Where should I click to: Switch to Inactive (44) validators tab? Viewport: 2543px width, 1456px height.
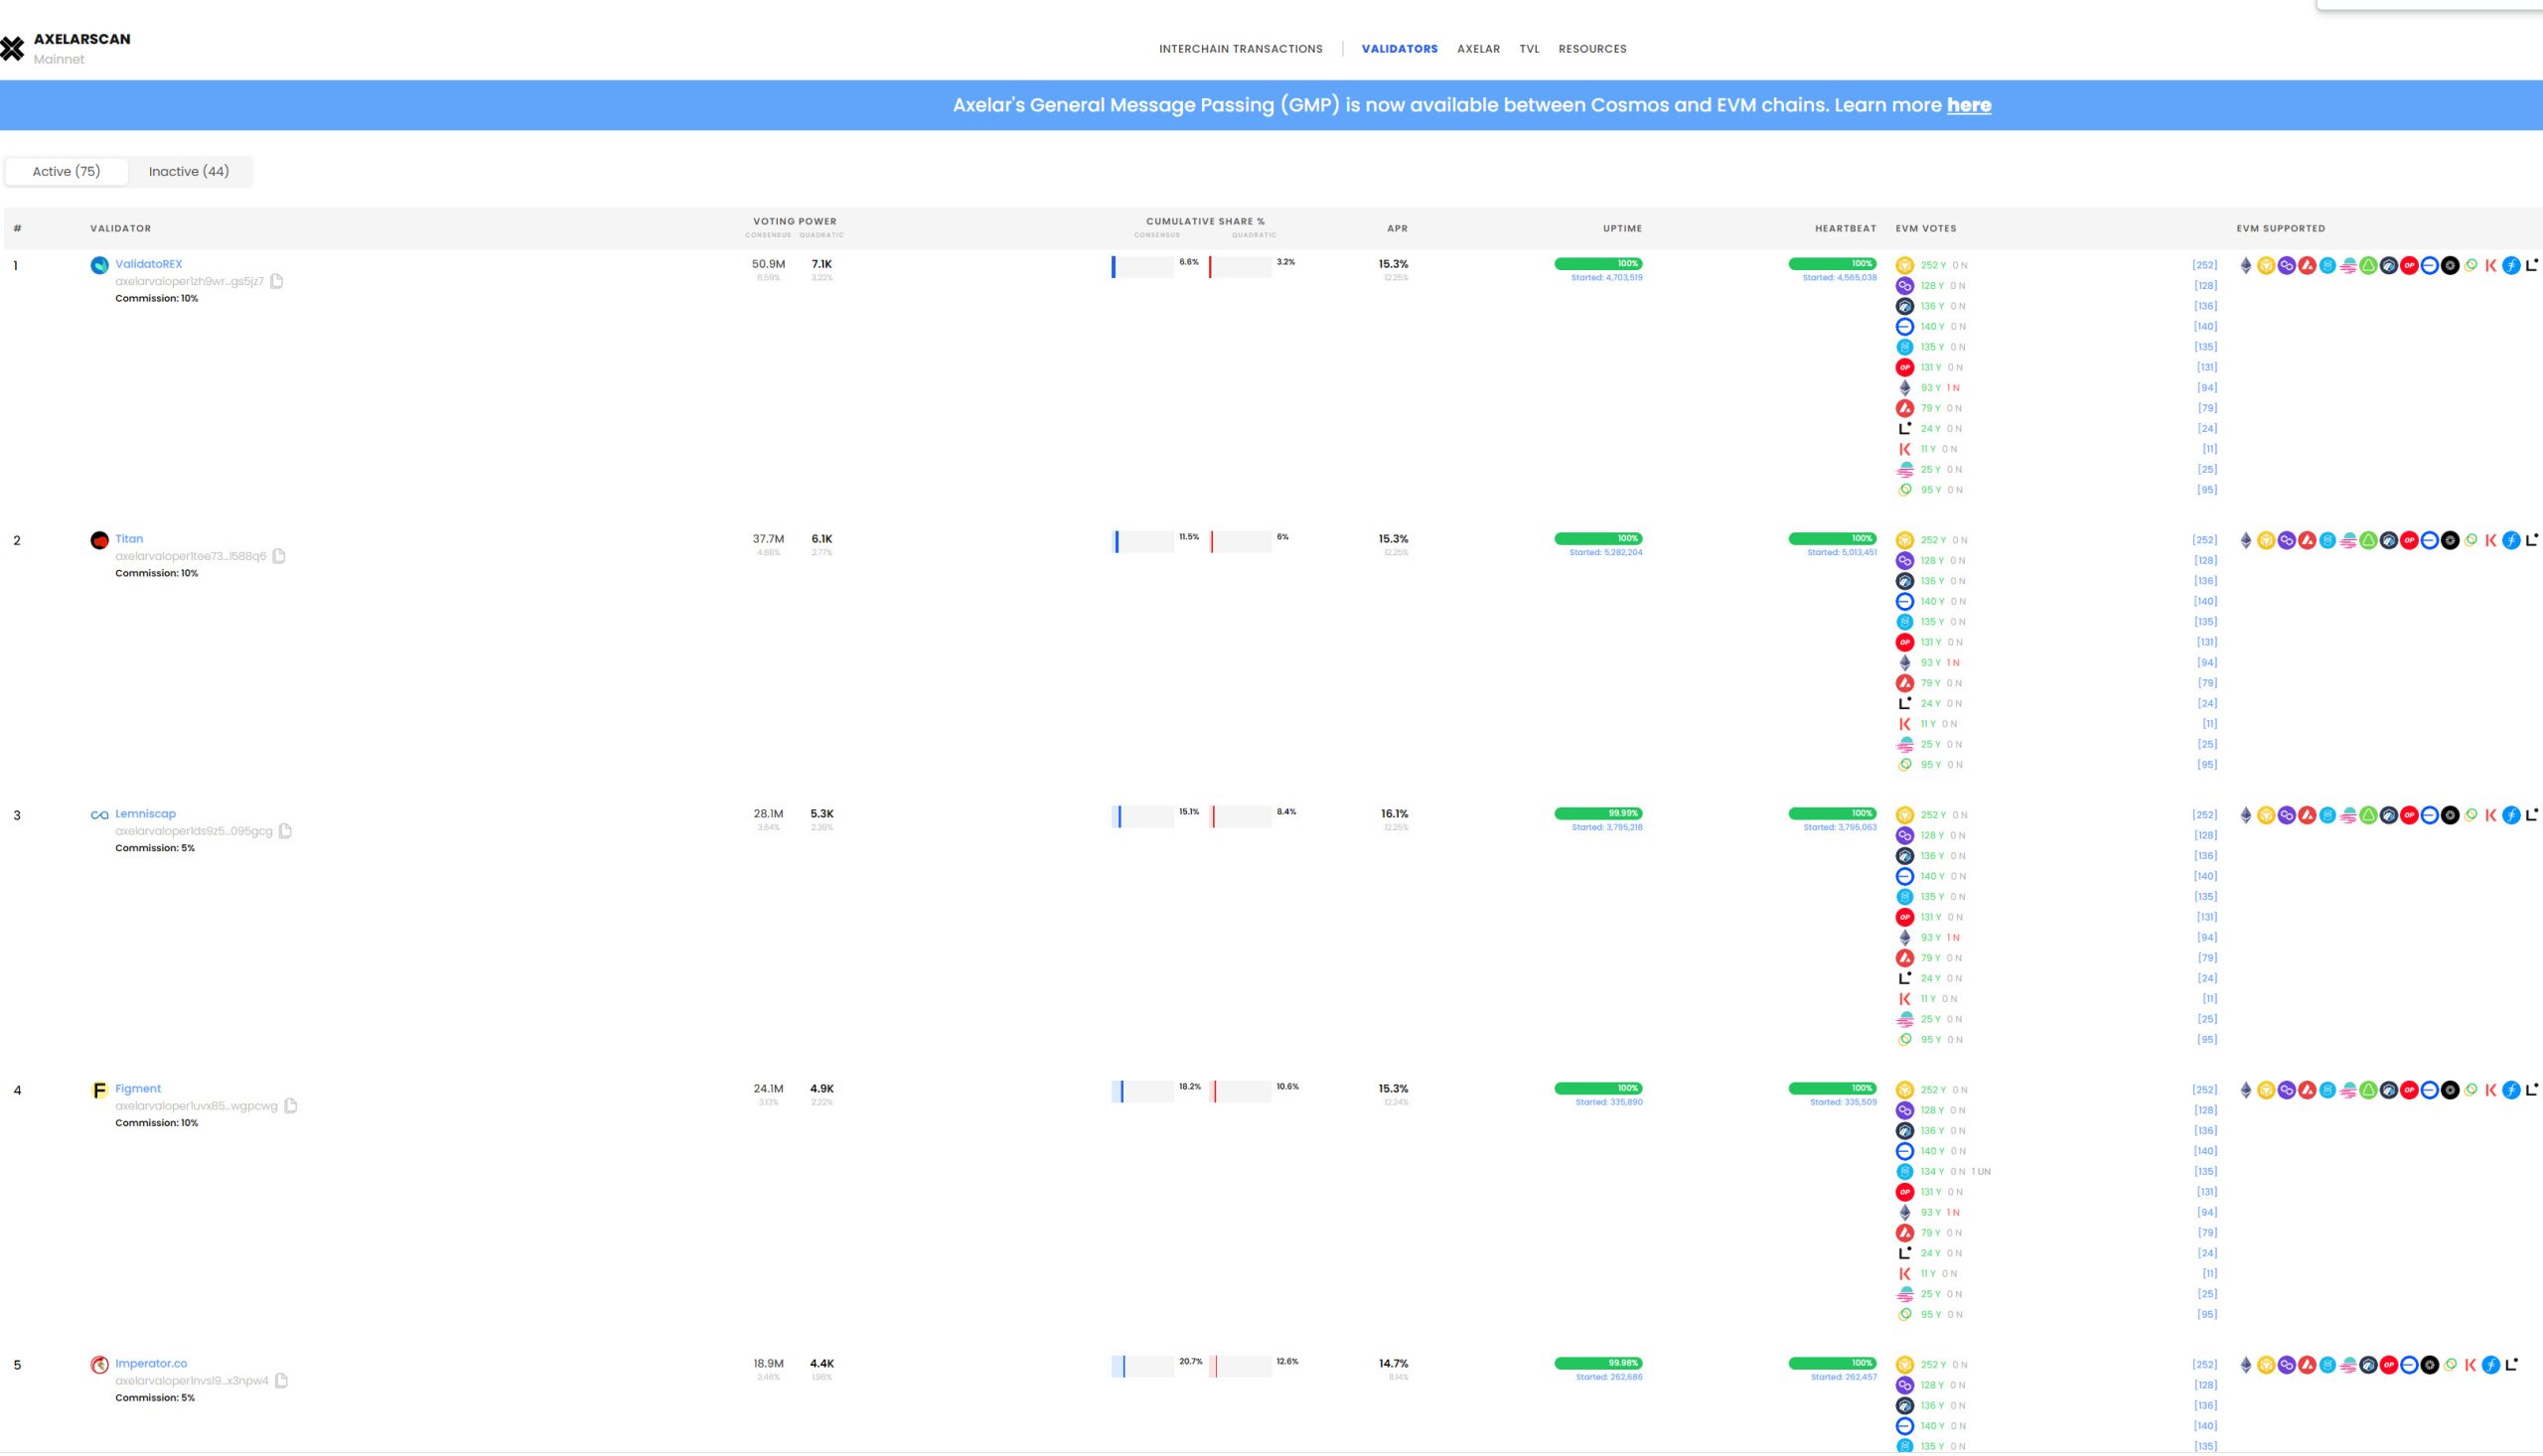click(x=189, y=171)
